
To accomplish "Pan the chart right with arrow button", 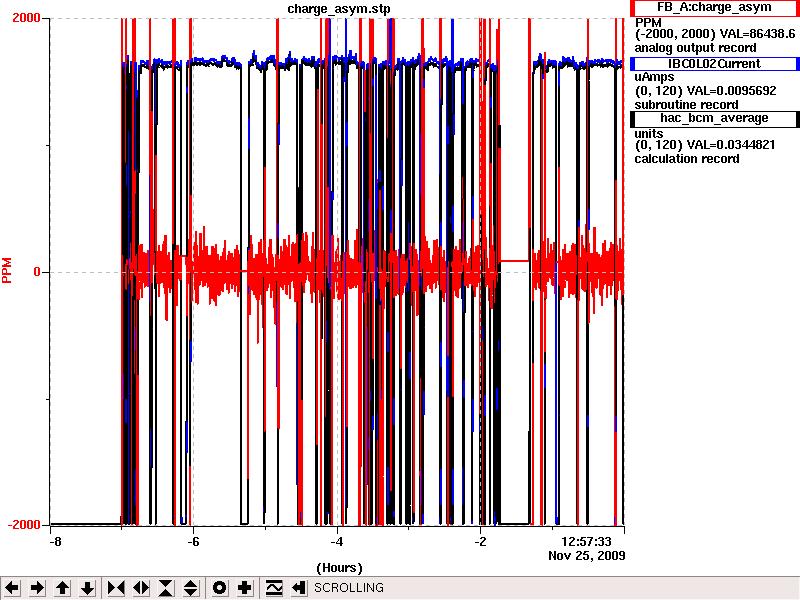I will 37,588.
